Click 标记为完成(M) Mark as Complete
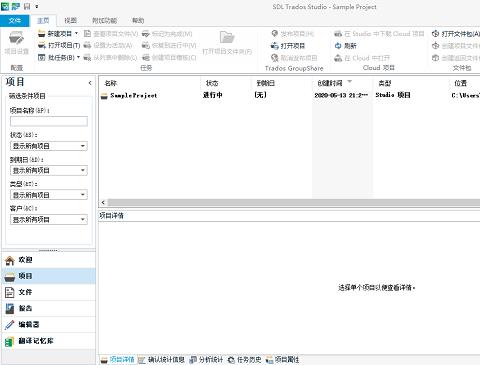This screenshot has width=480, height=365. pyautogui.click(x=167, y=34)
